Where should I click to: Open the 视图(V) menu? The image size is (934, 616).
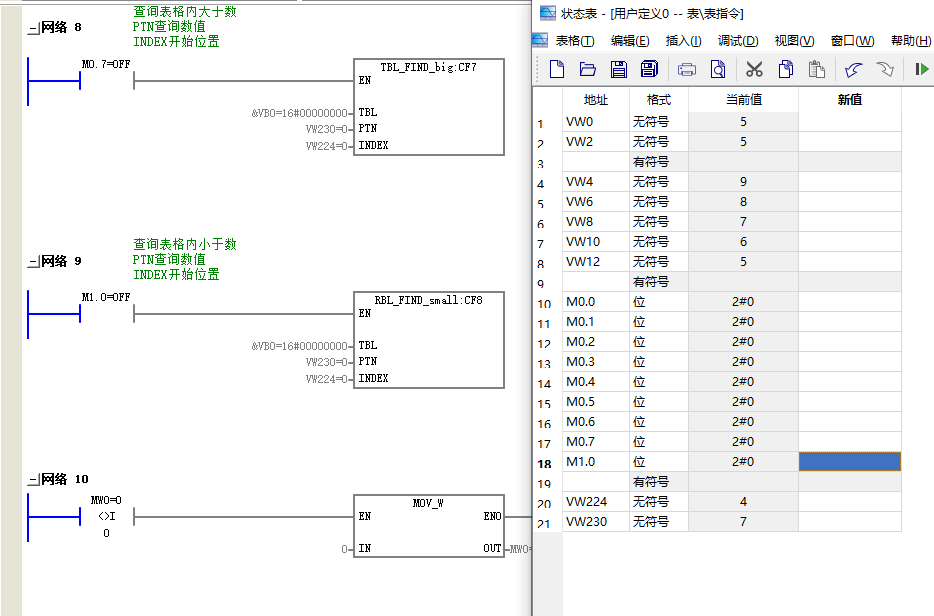(794, 41)
